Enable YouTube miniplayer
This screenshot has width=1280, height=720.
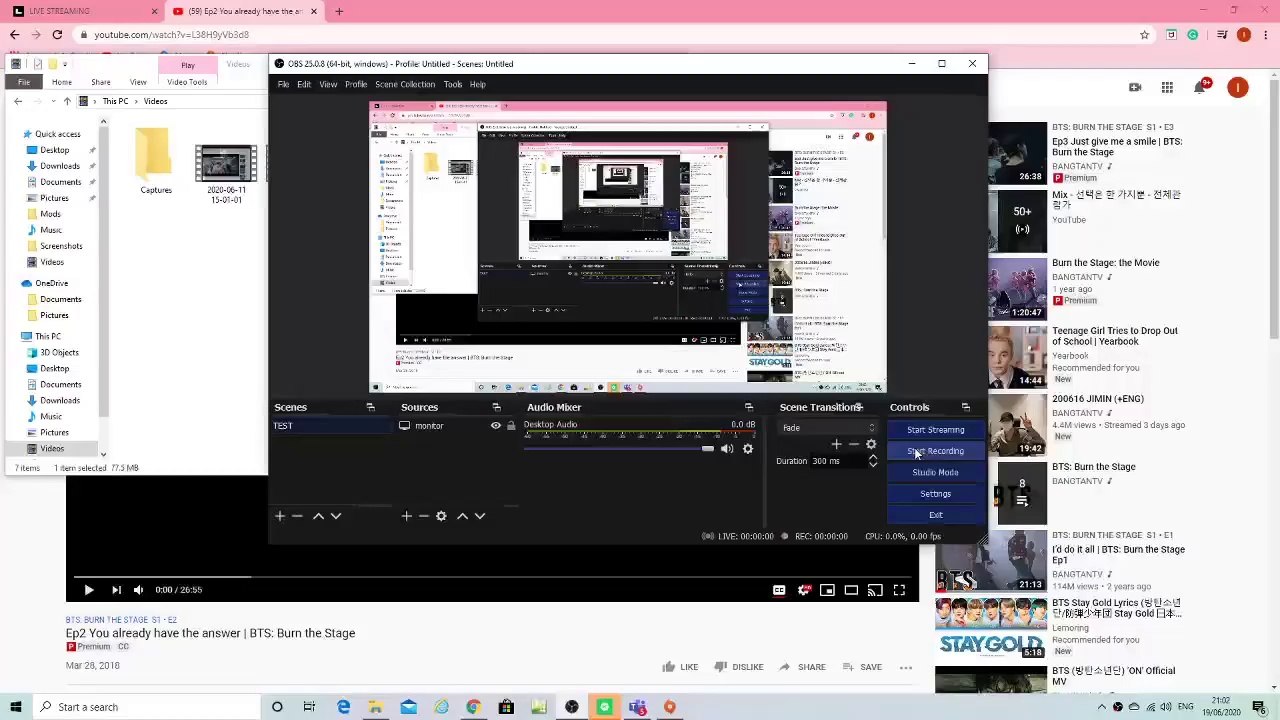coord(827,590)
